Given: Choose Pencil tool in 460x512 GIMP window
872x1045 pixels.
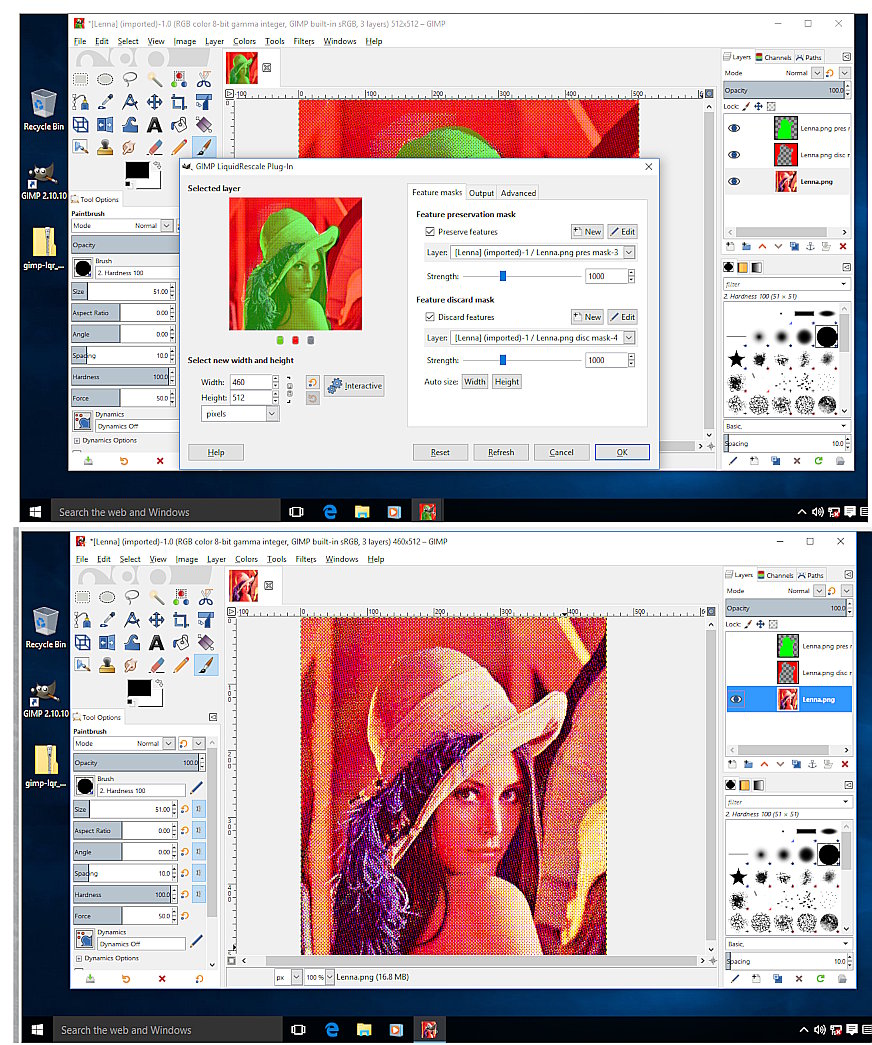Looking at the screenshot, I should click(181, 665).
